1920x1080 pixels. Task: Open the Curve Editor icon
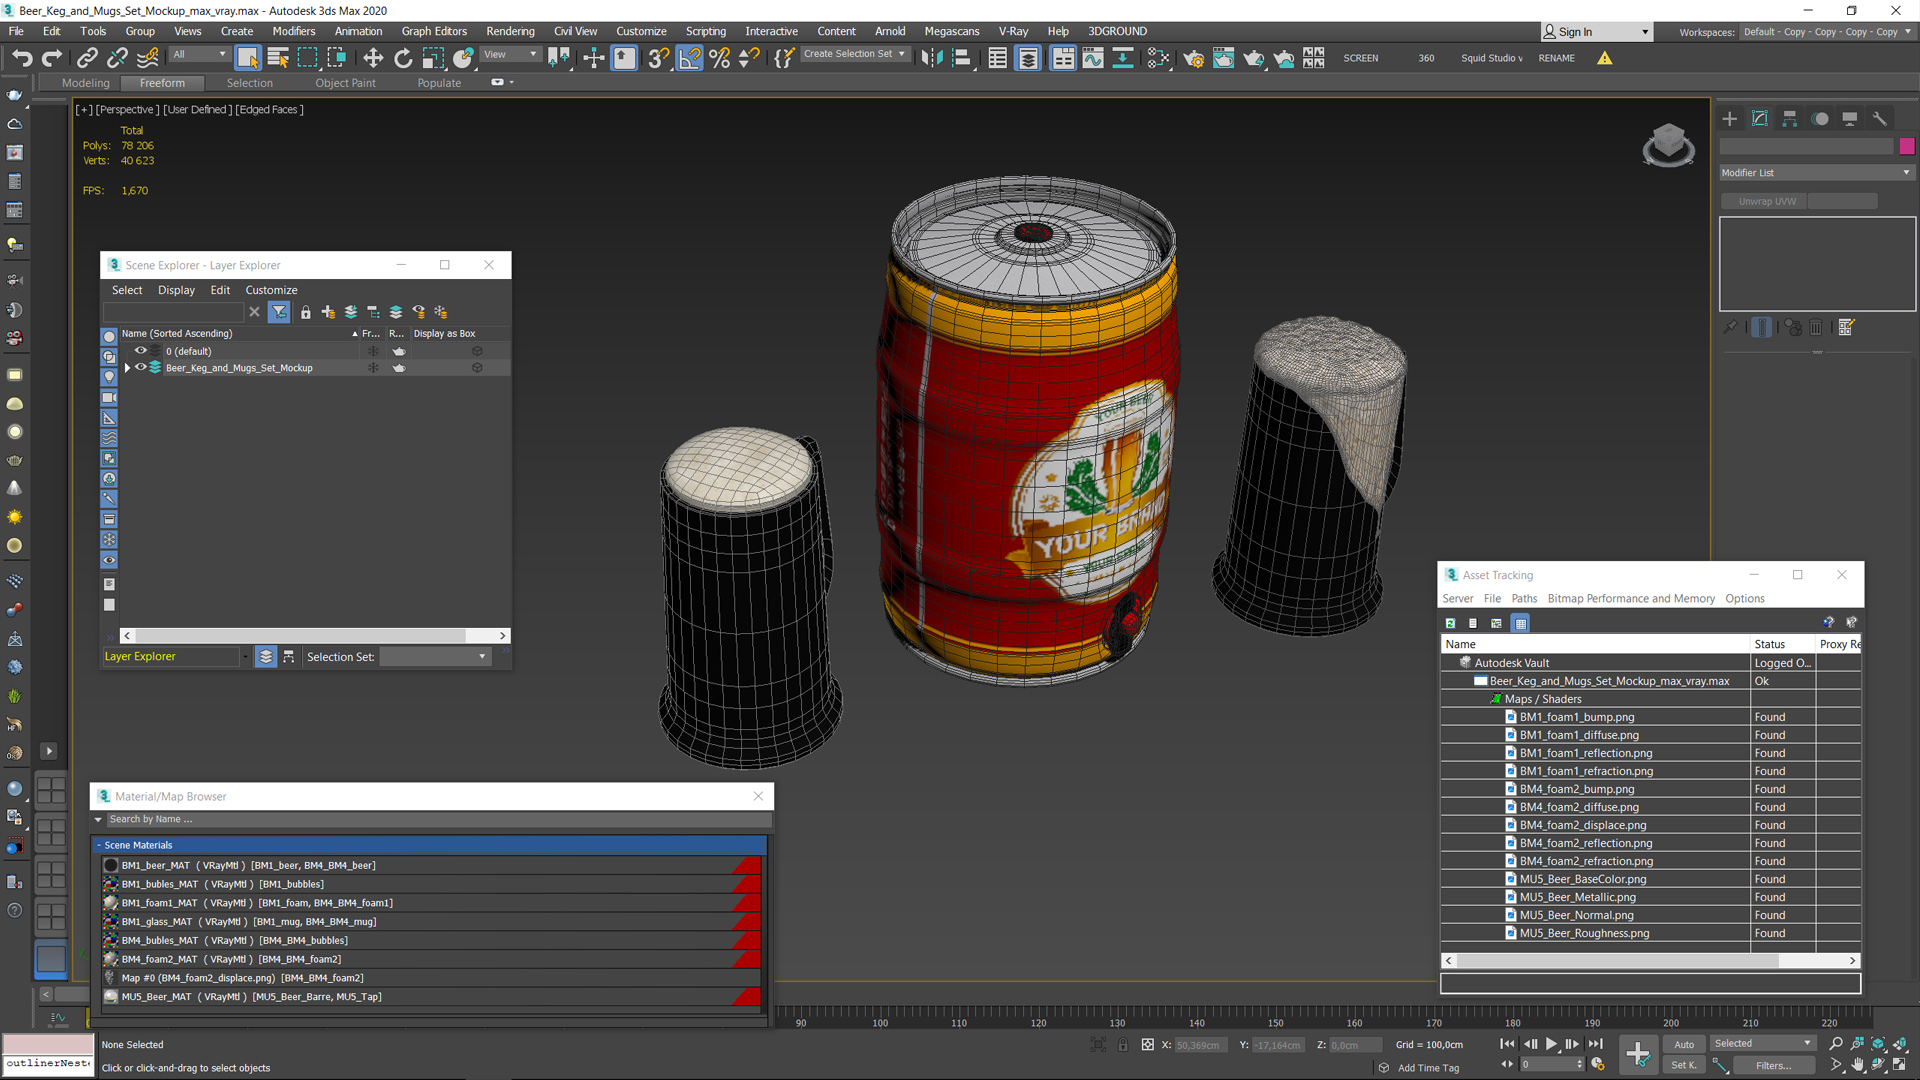[1093, 58]
